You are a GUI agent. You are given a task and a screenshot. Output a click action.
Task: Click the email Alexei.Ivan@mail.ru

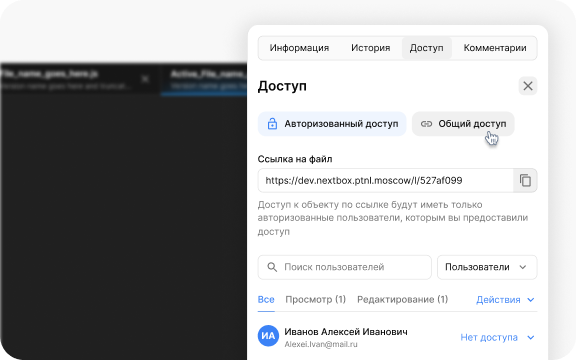(321, 344)
